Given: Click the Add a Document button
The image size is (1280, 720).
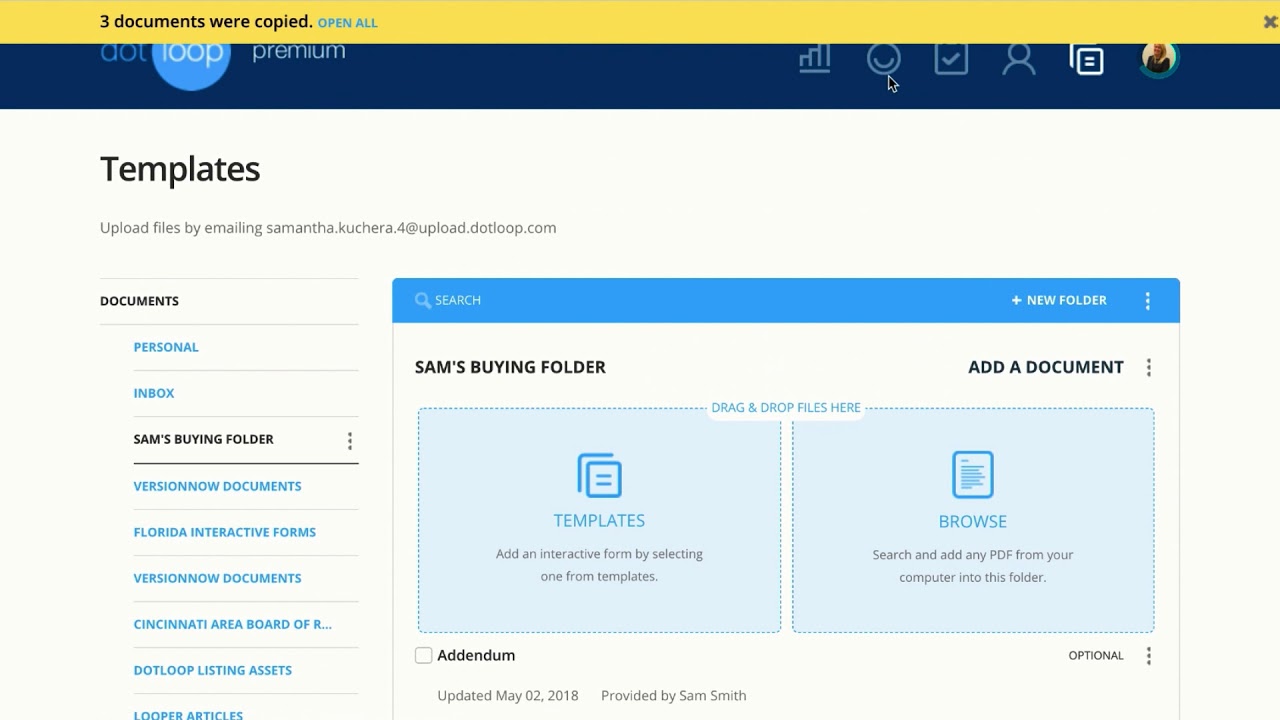Looking at the screenshot, I should click(1046, 367).
